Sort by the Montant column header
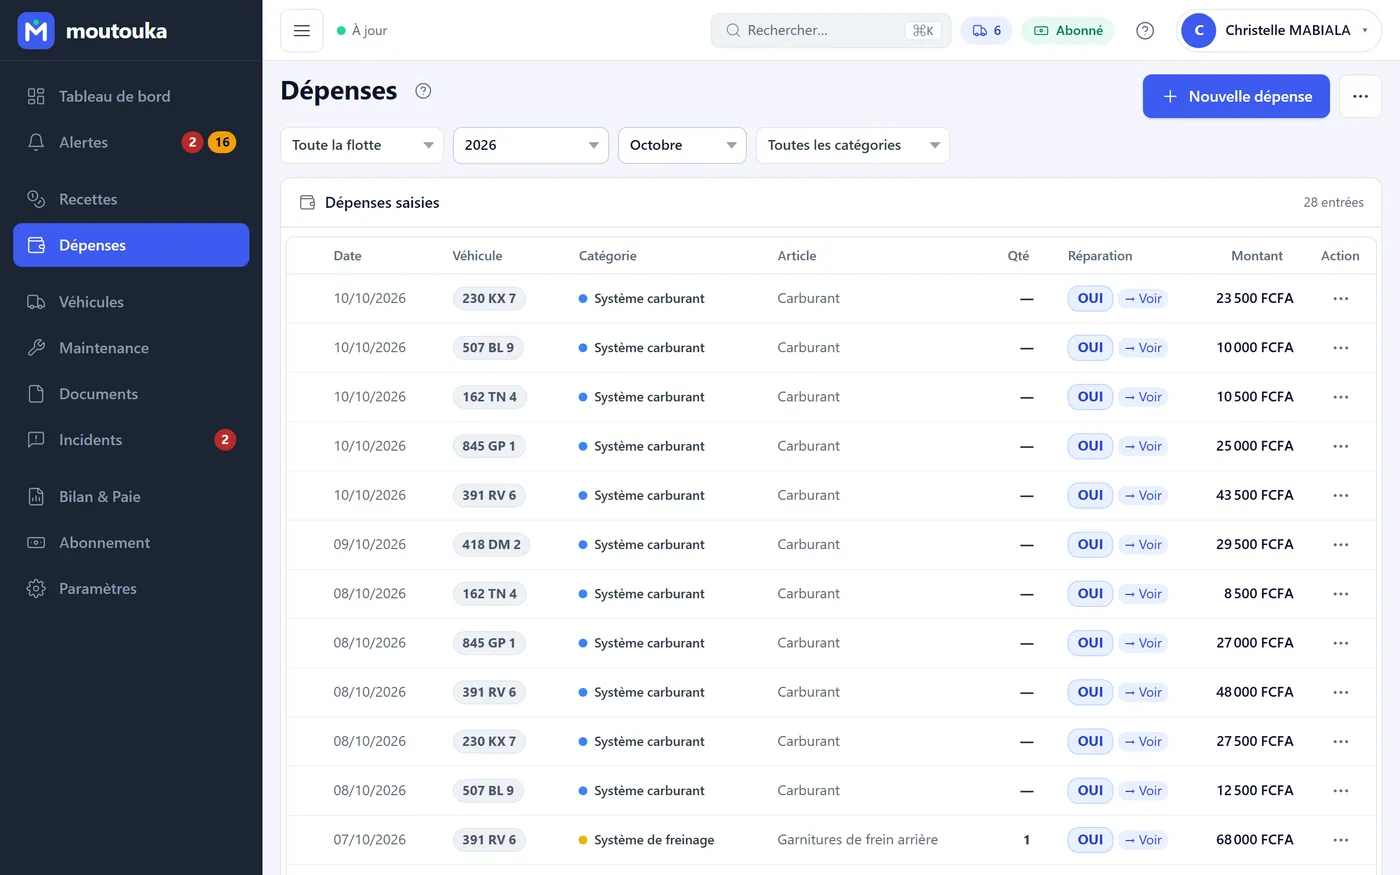This screenshot has height=875, width=1400. click(1256, 256)
